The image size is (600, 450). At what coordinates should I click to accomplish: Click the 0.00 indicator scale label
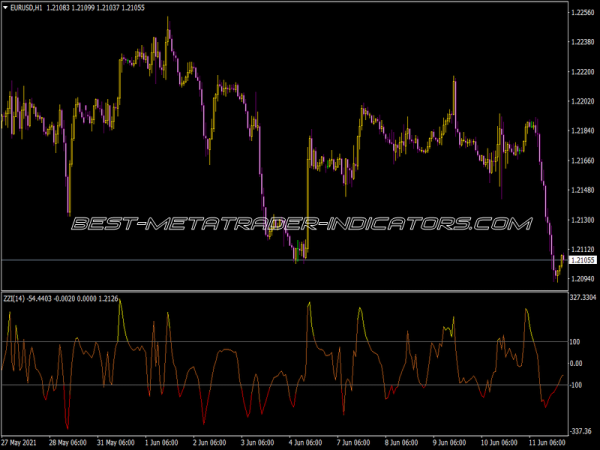click(577, 363)
